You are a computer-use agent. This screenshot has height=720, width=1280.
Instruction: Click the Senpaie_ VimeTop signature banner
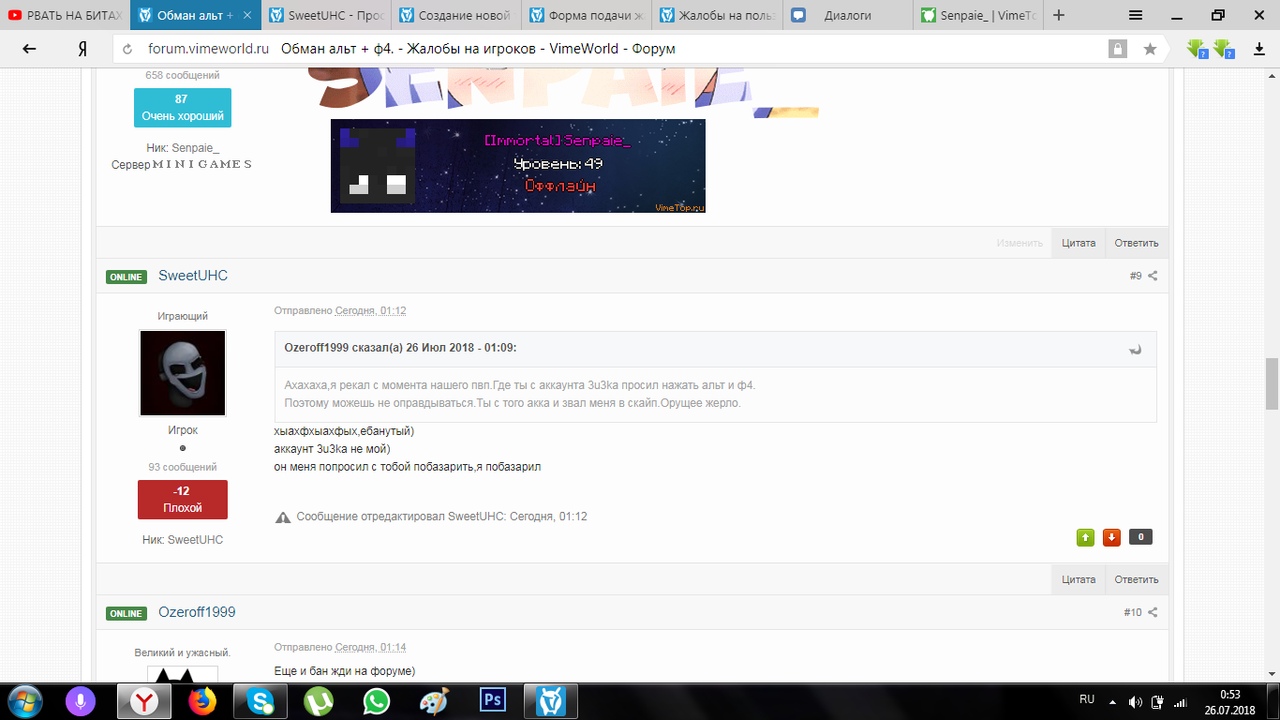pos(518,166)
